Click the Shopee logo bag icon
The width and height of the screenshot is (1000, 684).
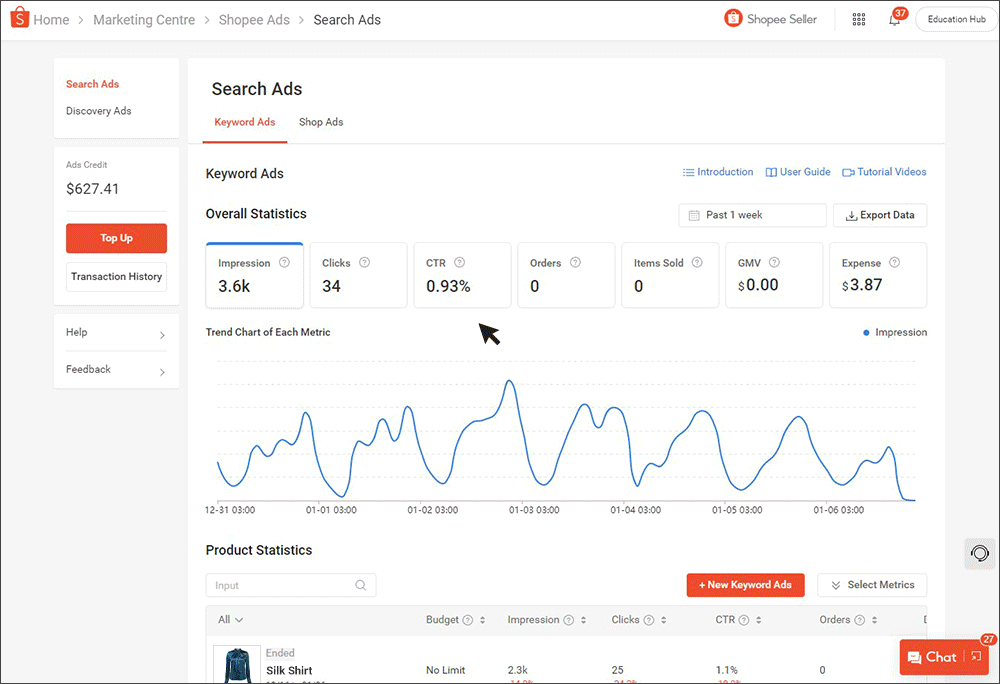(x=20, y=17)
